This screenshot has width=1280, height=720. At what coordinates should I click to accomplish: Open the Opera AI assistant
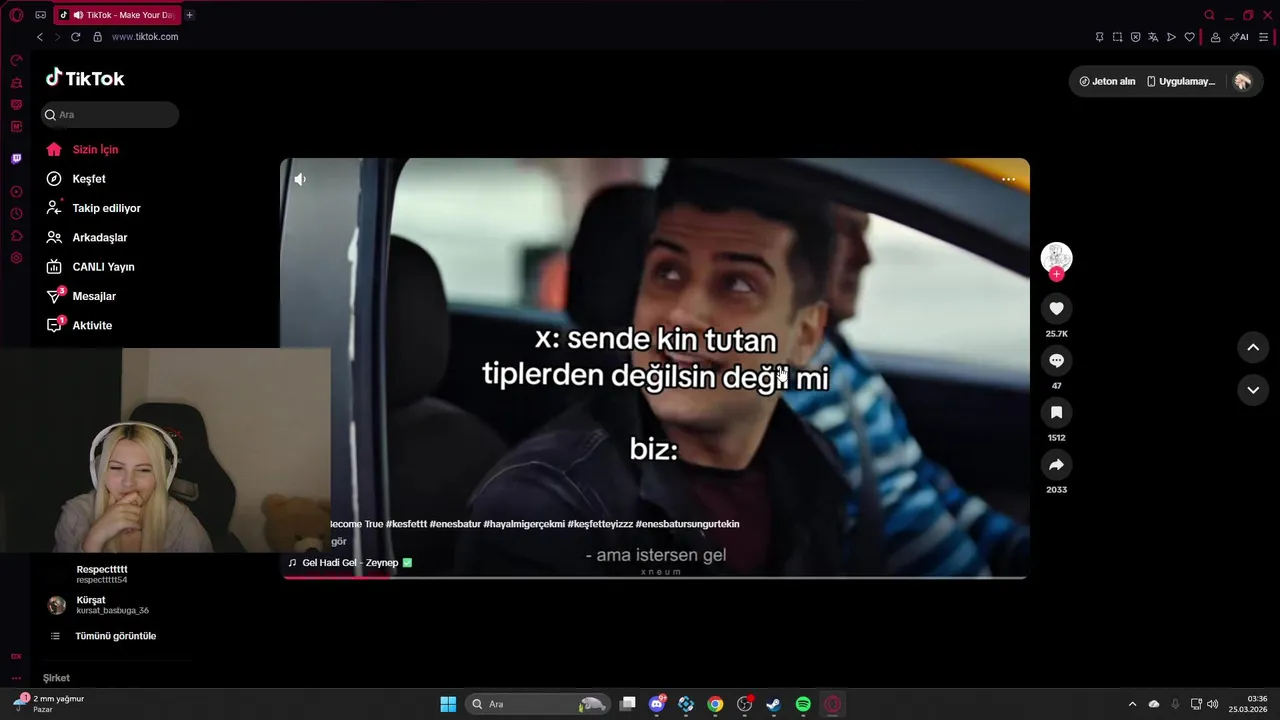pos(1239,37)
